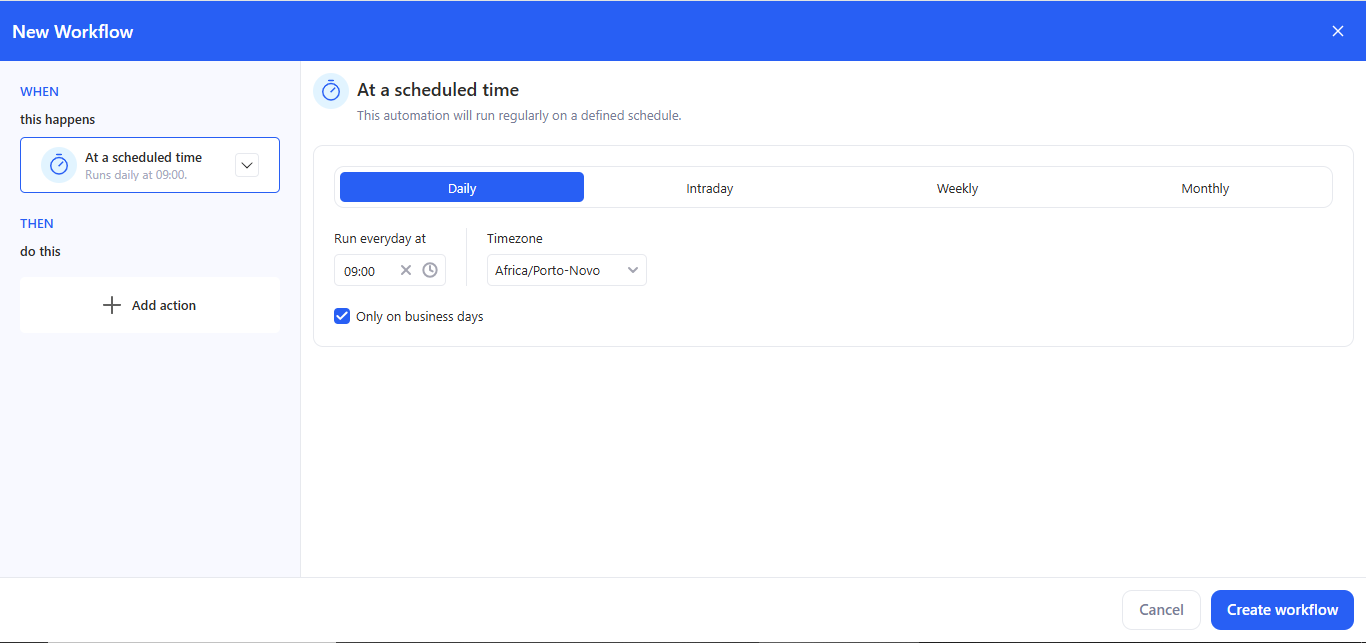Cancel the workflow creation
The height and width of the screenshot is (643, 1366).
(1161, 609)
